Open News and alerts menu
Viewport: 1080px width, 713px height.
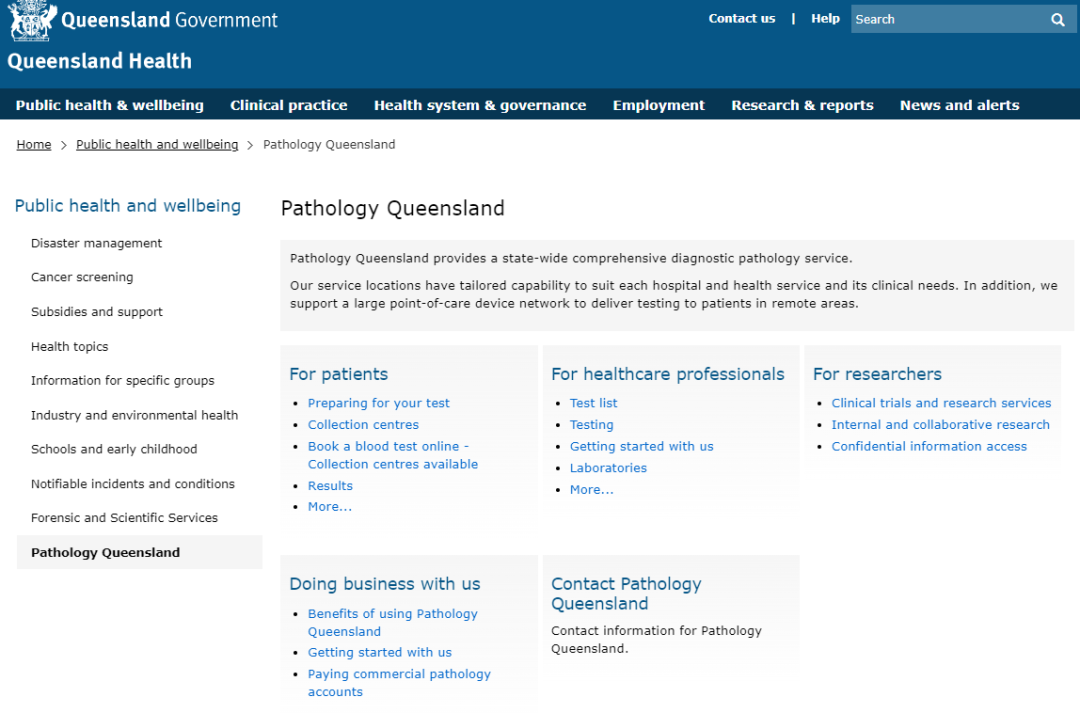click(x=959, y=105)
